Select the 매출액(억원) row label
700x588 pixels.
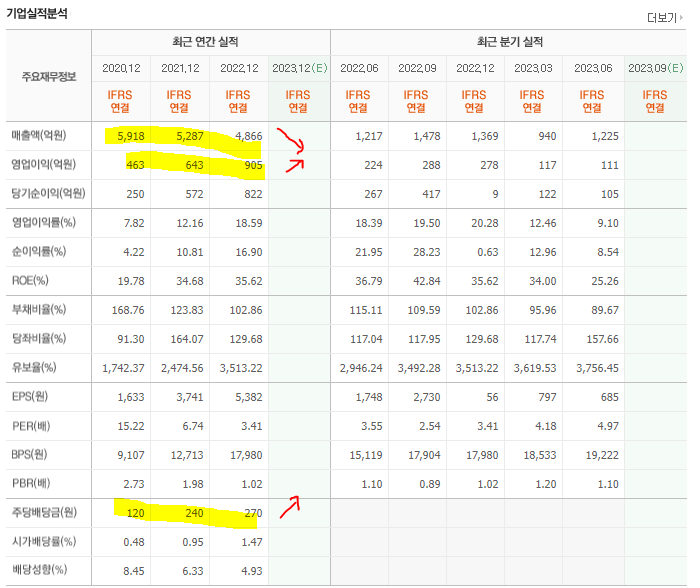[x=39, y=135]
